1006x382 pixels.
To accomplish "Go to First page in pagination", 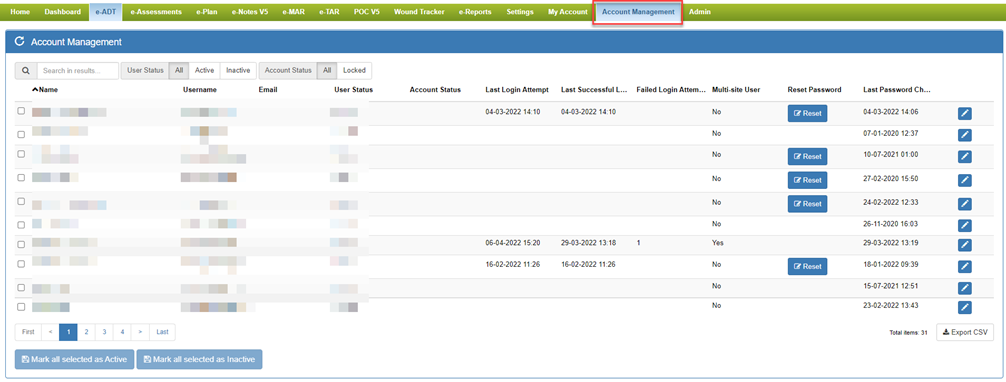I will [28, 332].
